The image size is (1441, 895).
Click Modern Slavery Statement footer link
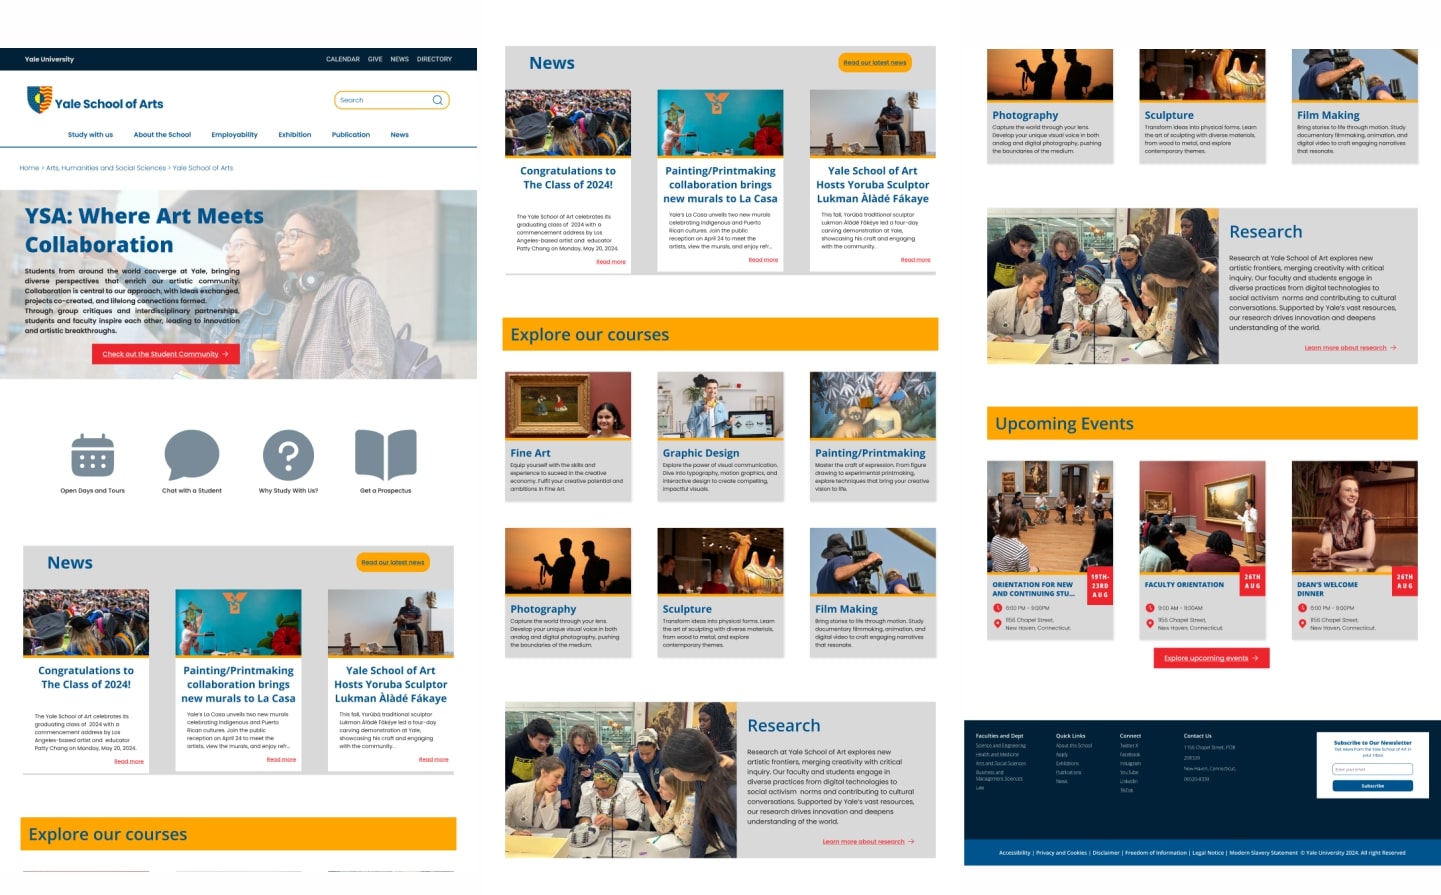click(x=1263, y=853)
